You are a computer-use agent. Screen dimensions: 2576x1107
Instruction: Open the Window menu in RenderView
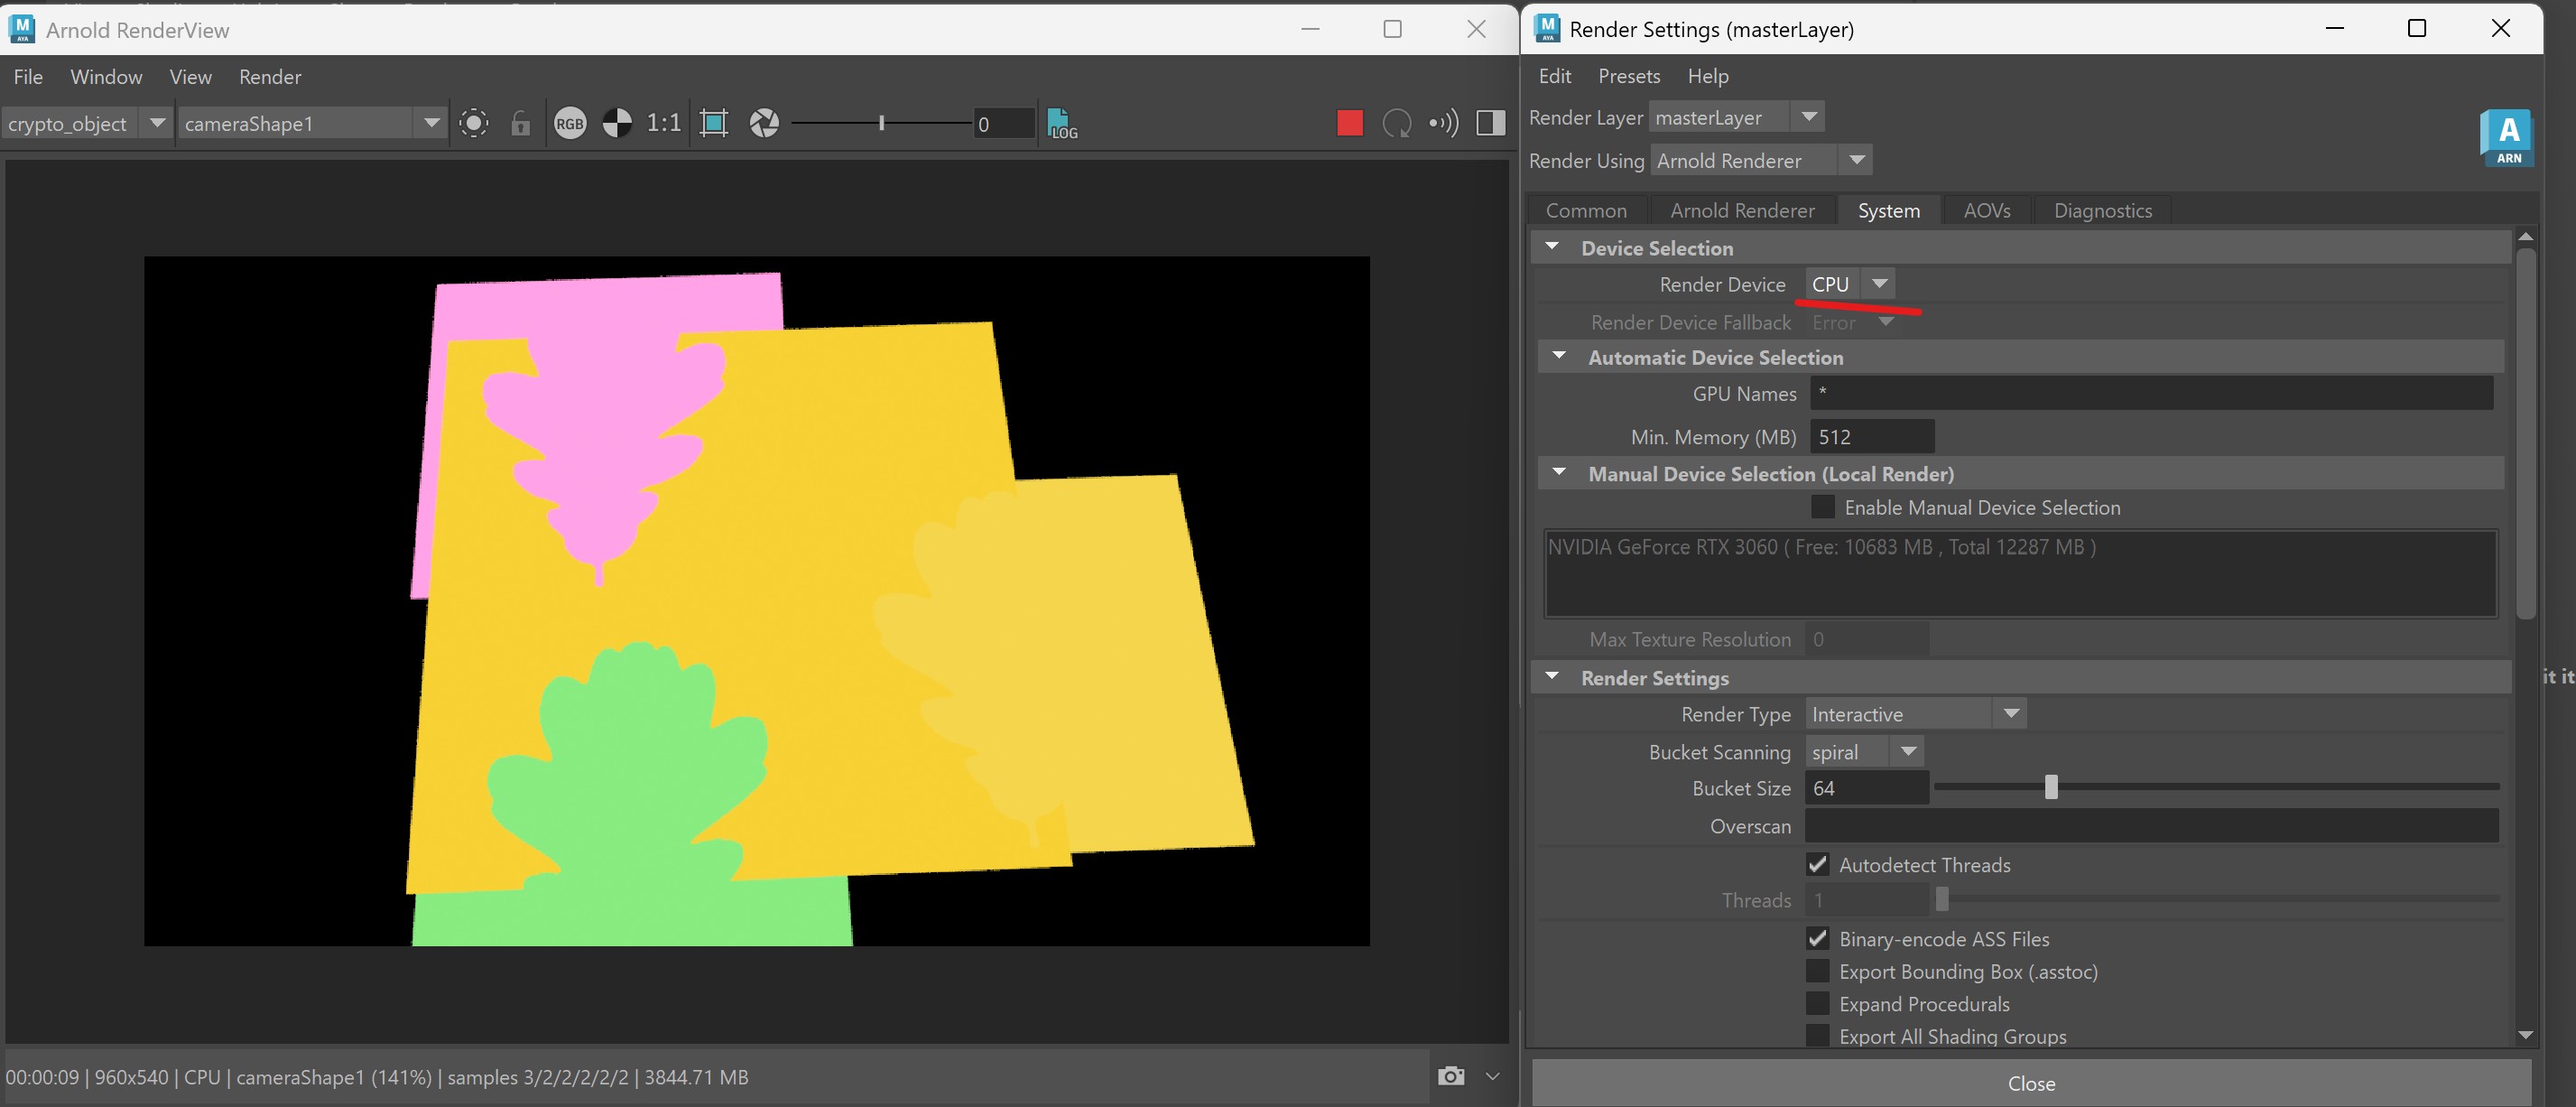106,77
